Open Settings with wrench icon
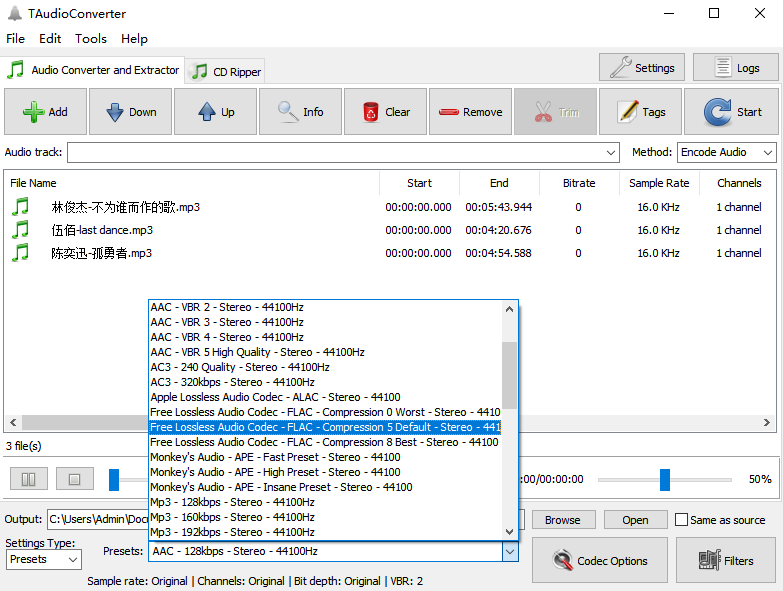 coord(642,67)
